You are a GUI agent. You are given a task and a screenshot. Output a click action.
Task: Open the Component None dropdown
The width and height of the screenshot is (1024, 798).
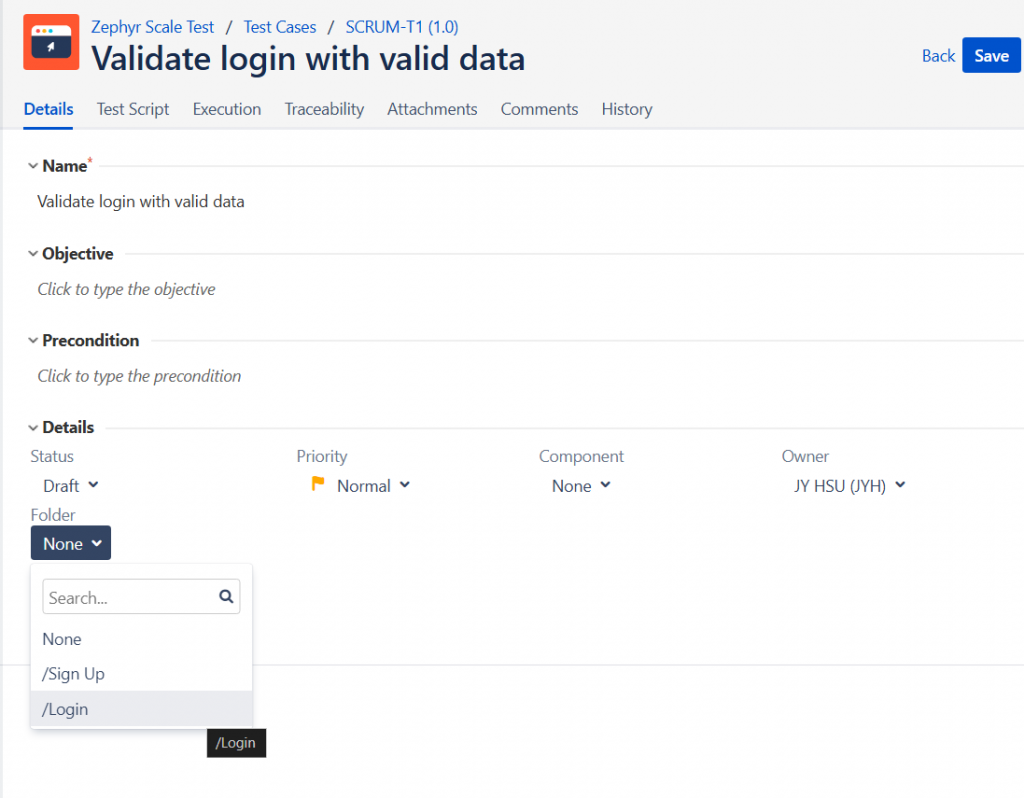(580, 486)
